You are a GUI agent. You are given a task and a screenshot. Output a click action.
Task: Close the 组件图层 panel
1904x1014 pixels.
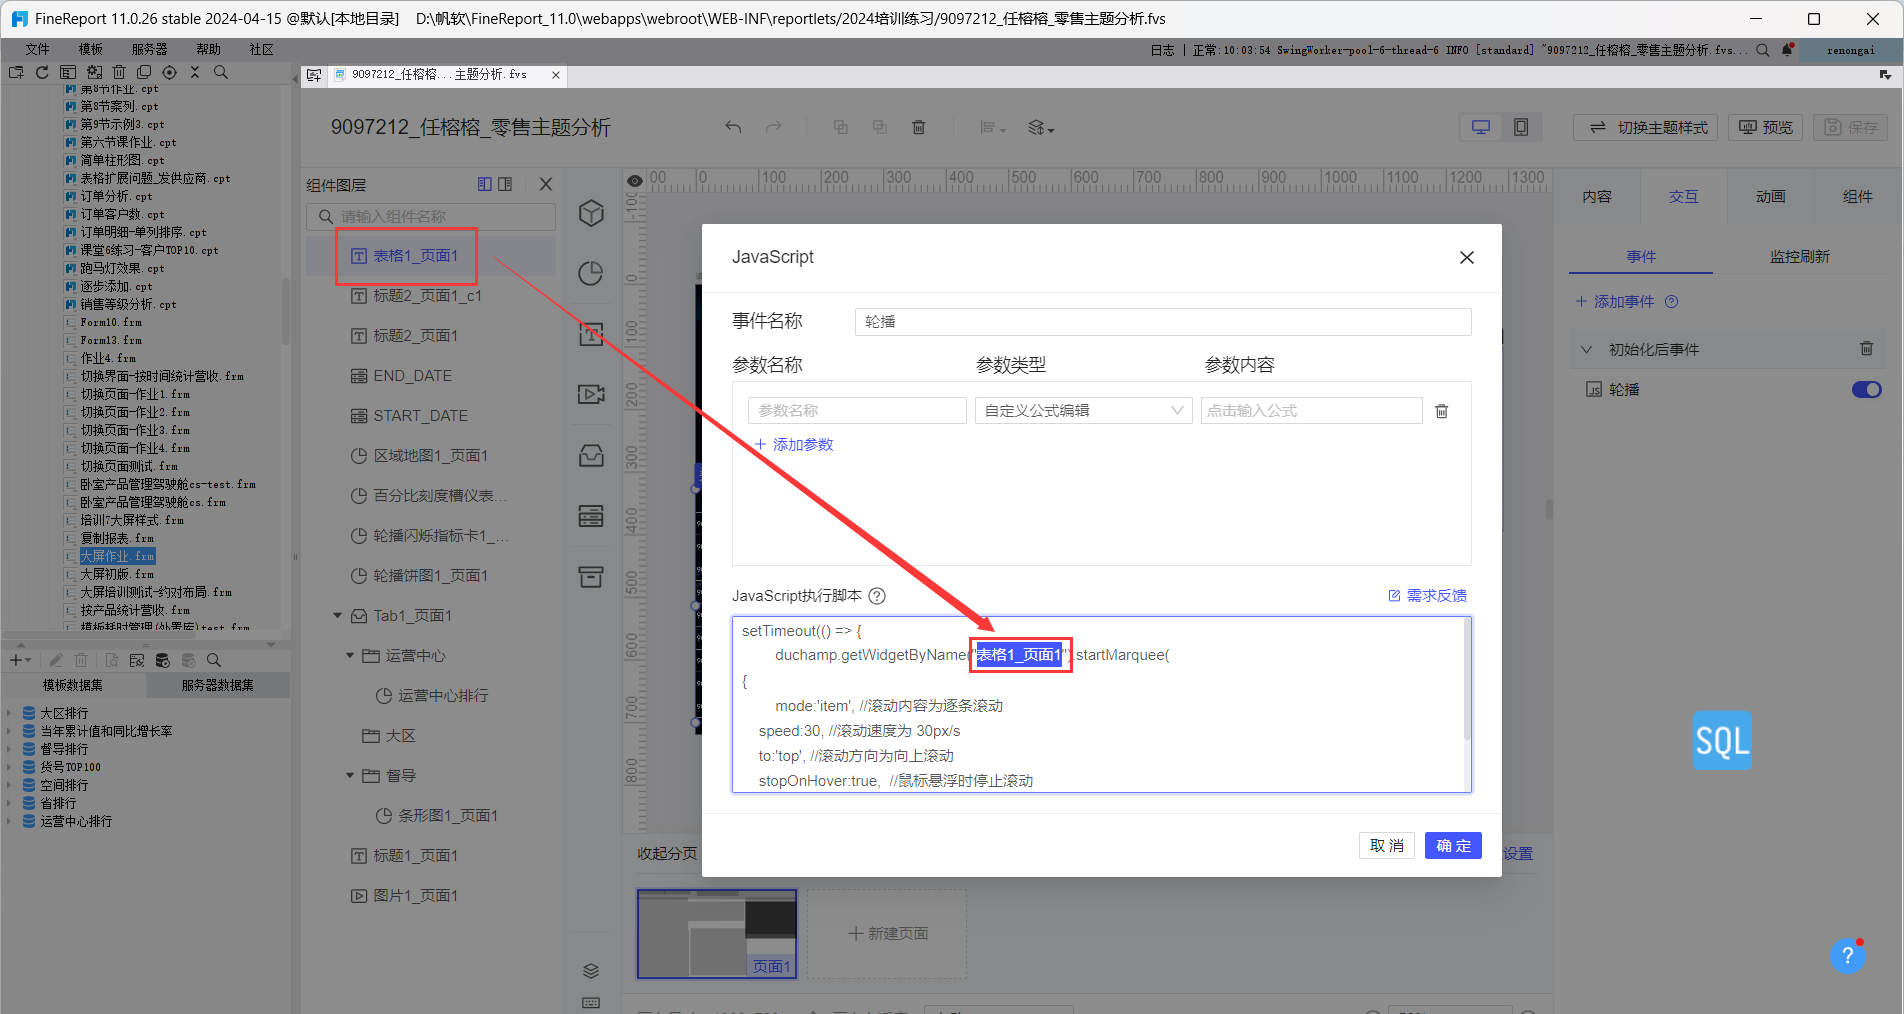click(546, 184)
